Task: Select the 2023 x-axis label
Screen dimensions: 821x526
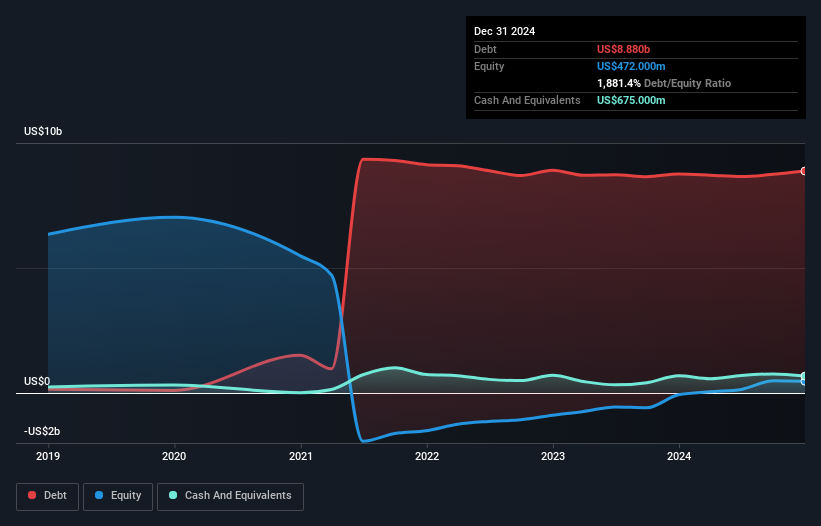Action: tap(553, 456)
